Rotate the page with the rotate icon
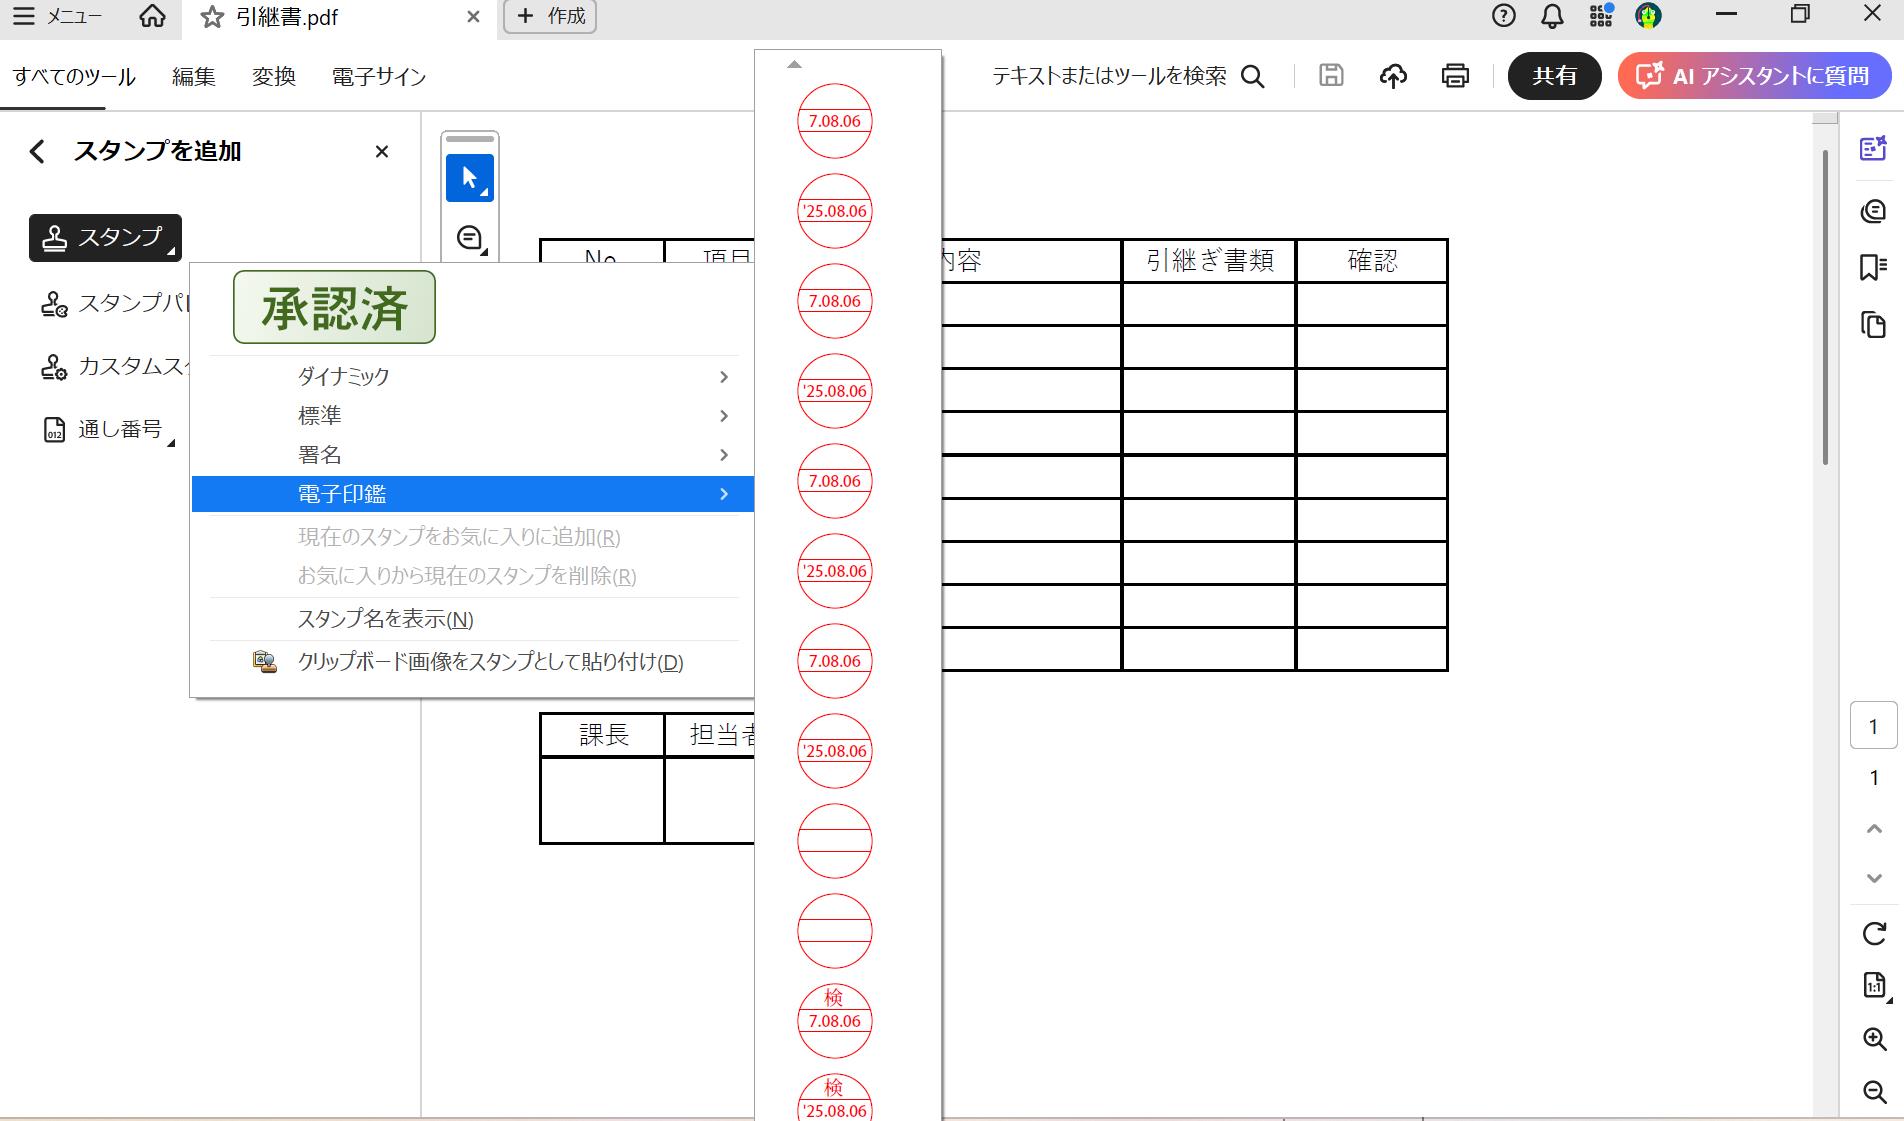Viewport: 1904px width, 1121px height. pos(1872,935)
